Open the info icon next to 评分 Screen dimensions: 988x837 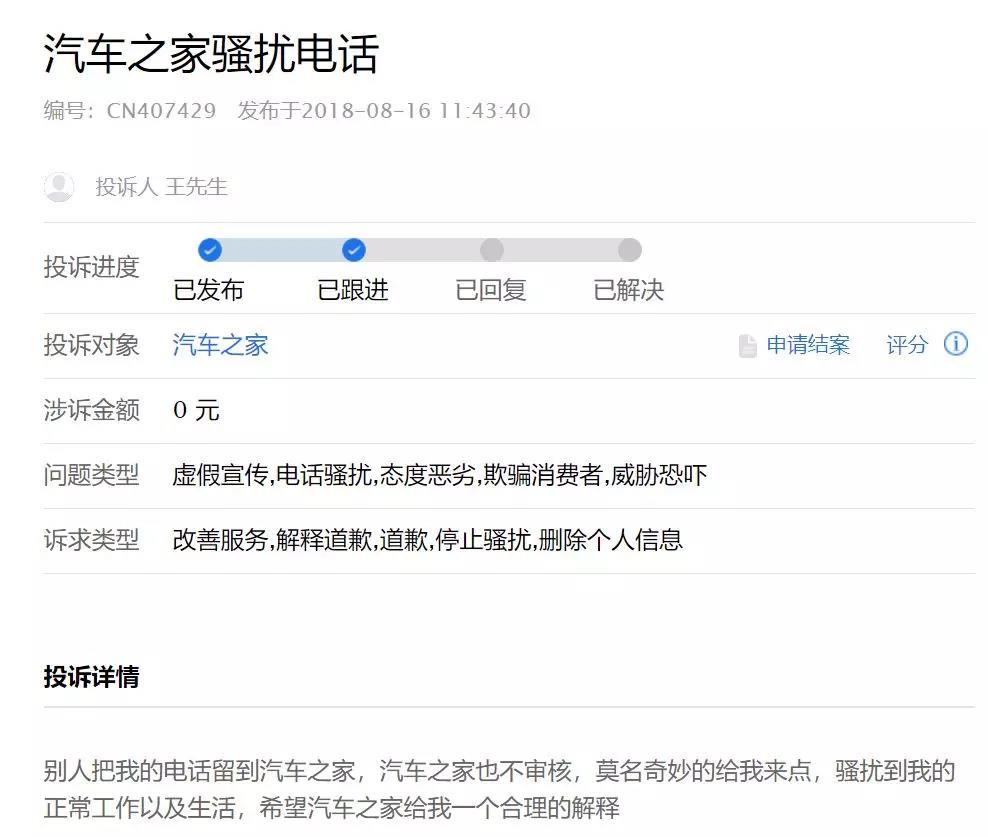[x=956, y=344]
